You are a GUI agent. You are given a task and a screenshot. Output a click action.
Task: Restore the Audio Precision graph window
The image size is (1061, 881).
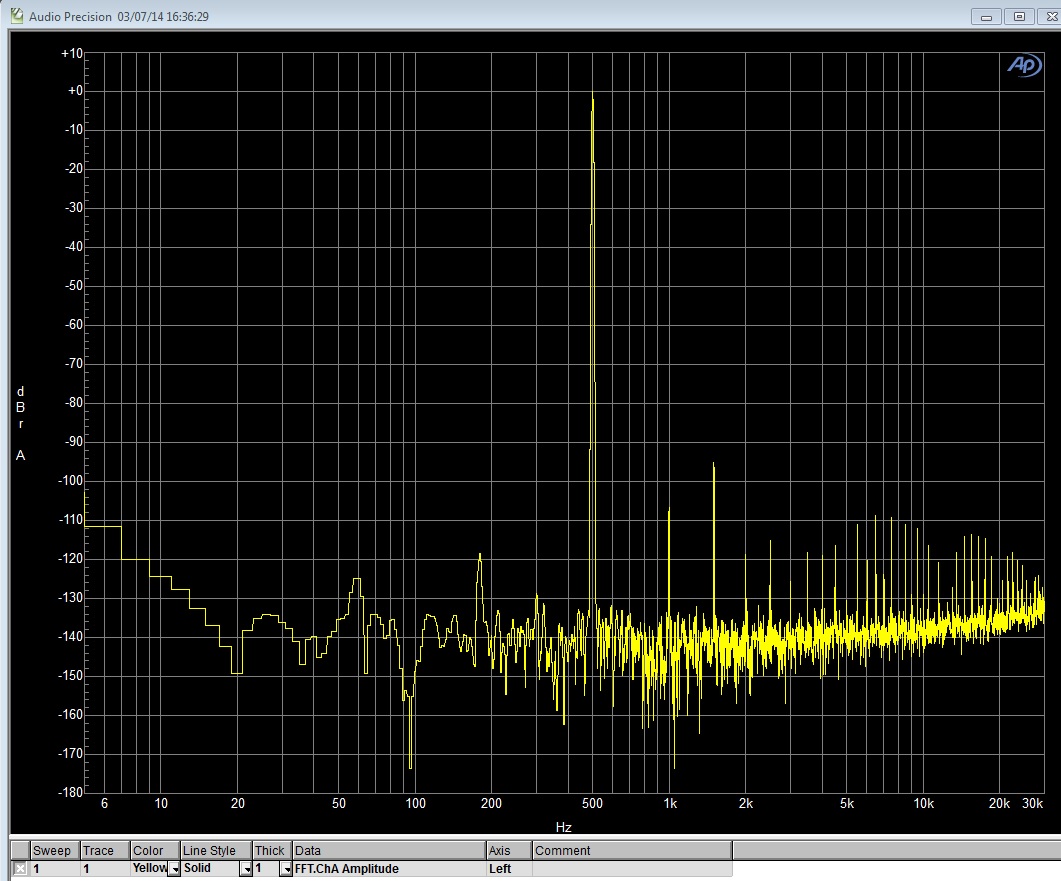point(1019,16)
